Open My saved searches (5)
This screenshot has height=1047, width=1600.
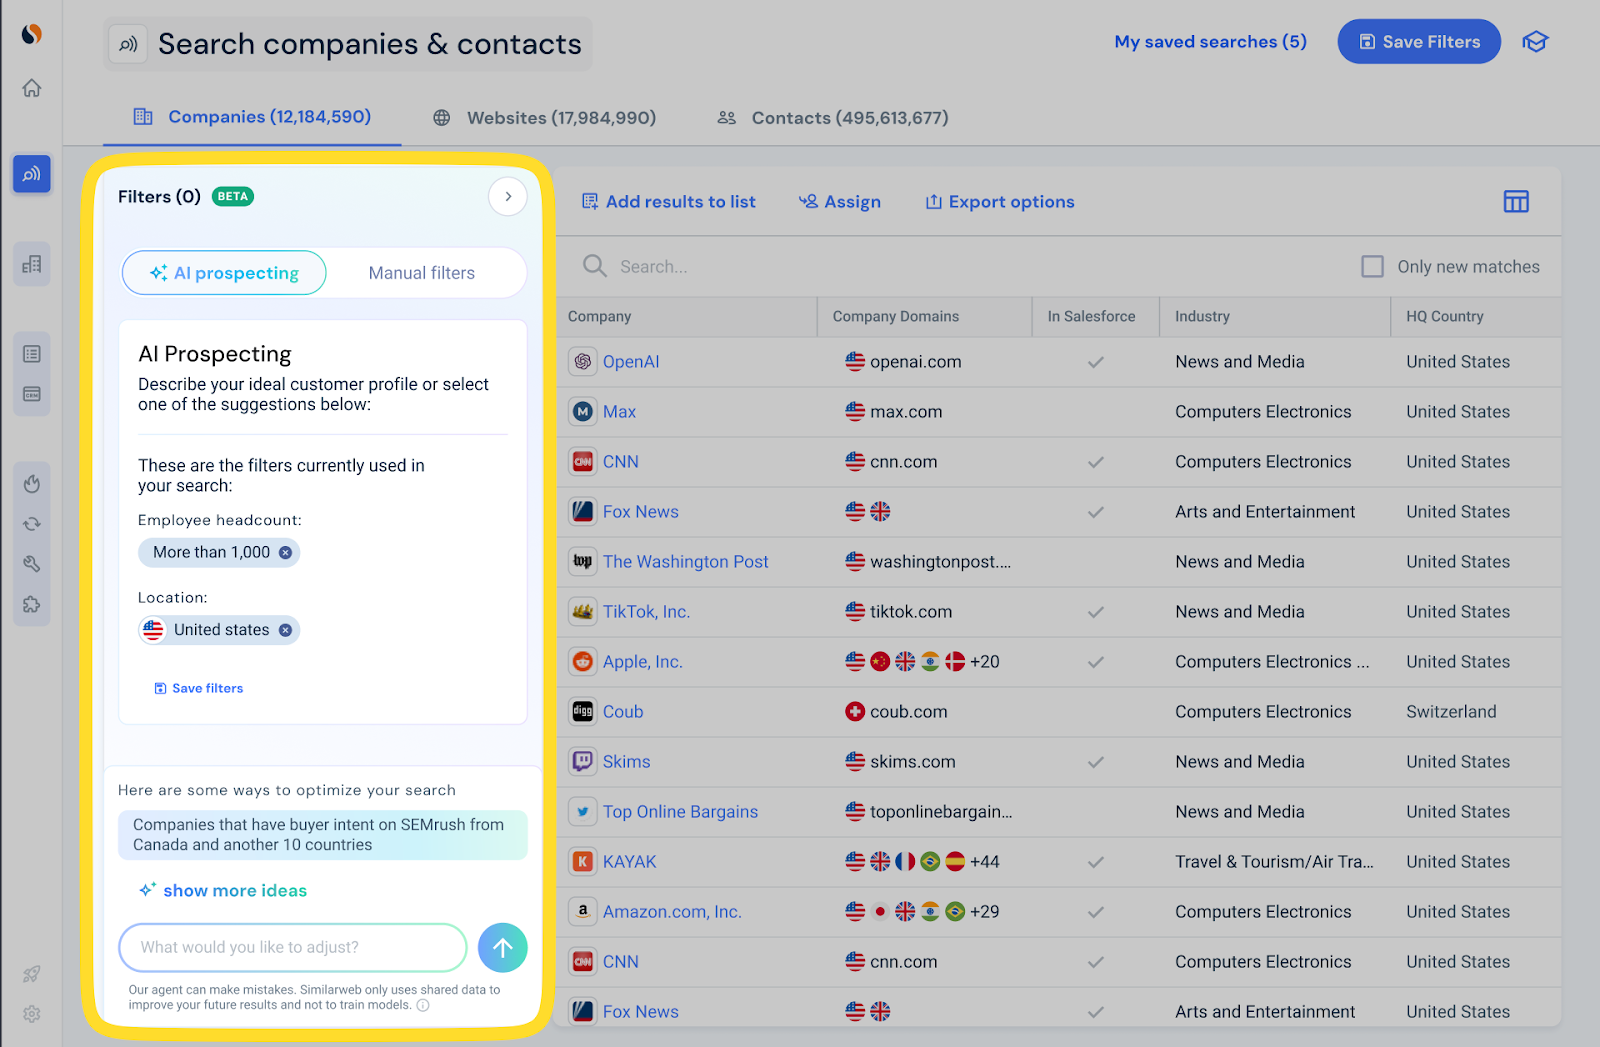tap(1211, 42)
